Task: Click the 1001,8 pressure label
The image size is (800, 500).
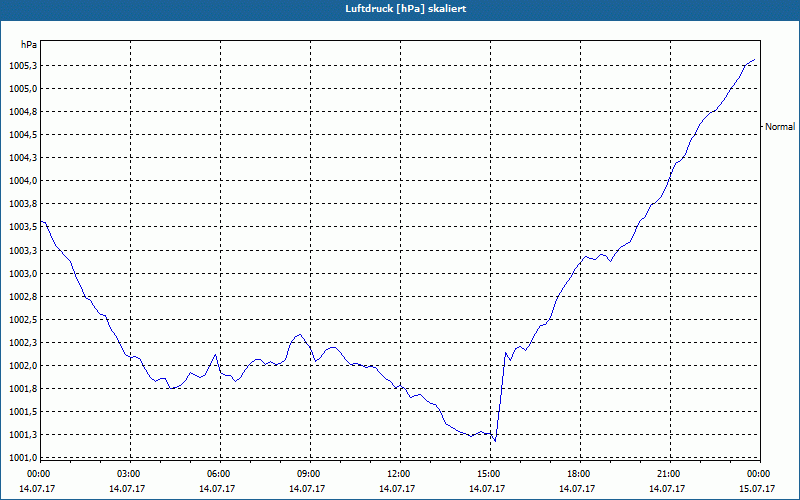Action: click(x=23, y=389)
